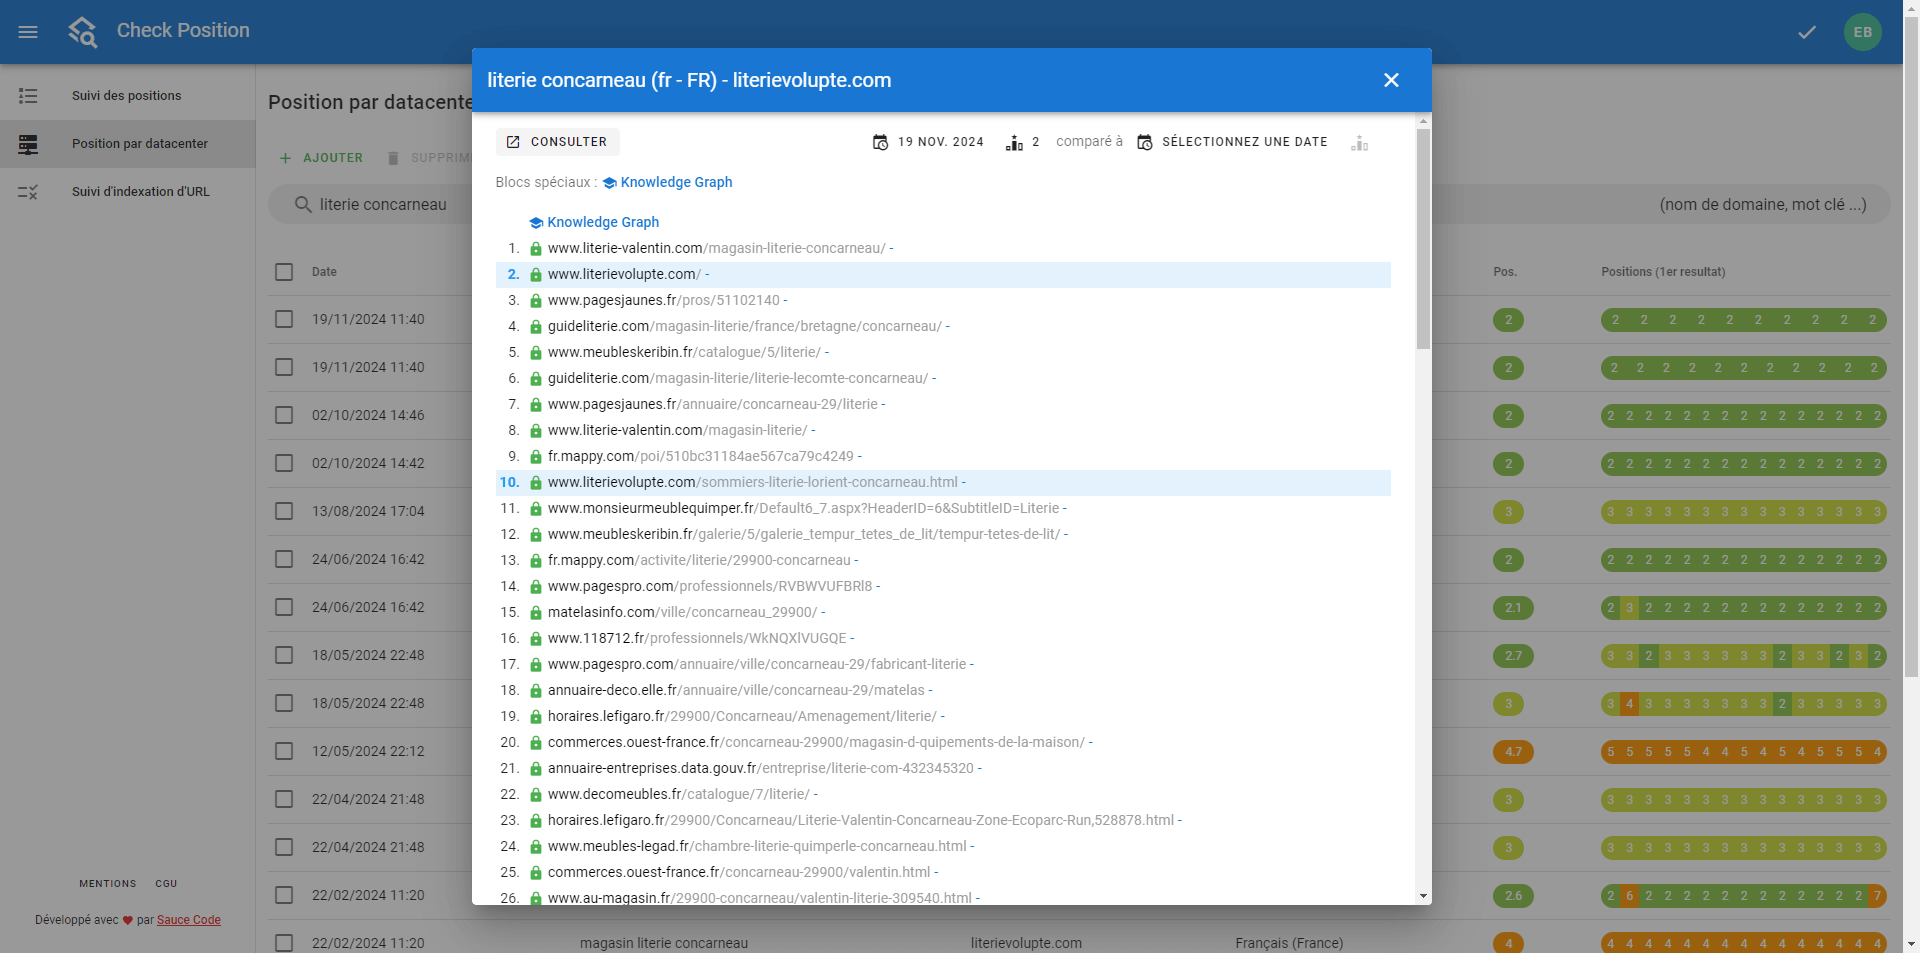Check the first 22/04/2024 21:48 row checkbox
The width and height of the screenshot is (1920, 953).
(x=284, y=799)
